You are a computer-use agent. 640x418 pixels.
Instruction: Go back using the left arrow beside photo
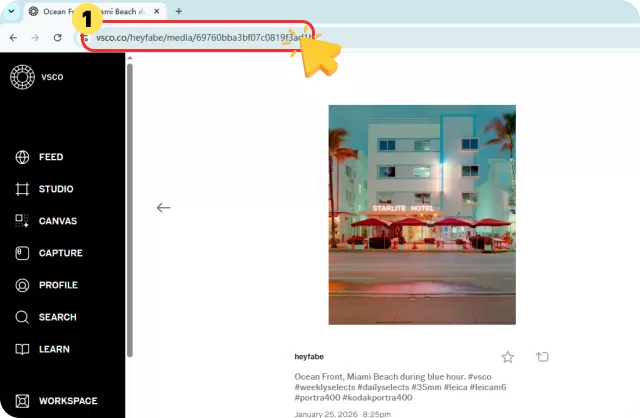click(163, 207)
